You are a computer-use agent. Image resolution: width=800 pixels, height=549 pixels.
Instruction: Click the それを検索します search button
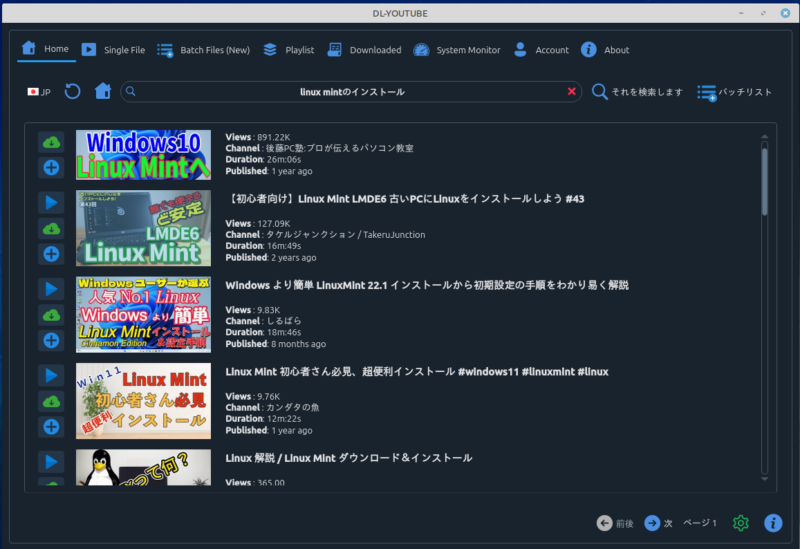click(x=637, y=92)
